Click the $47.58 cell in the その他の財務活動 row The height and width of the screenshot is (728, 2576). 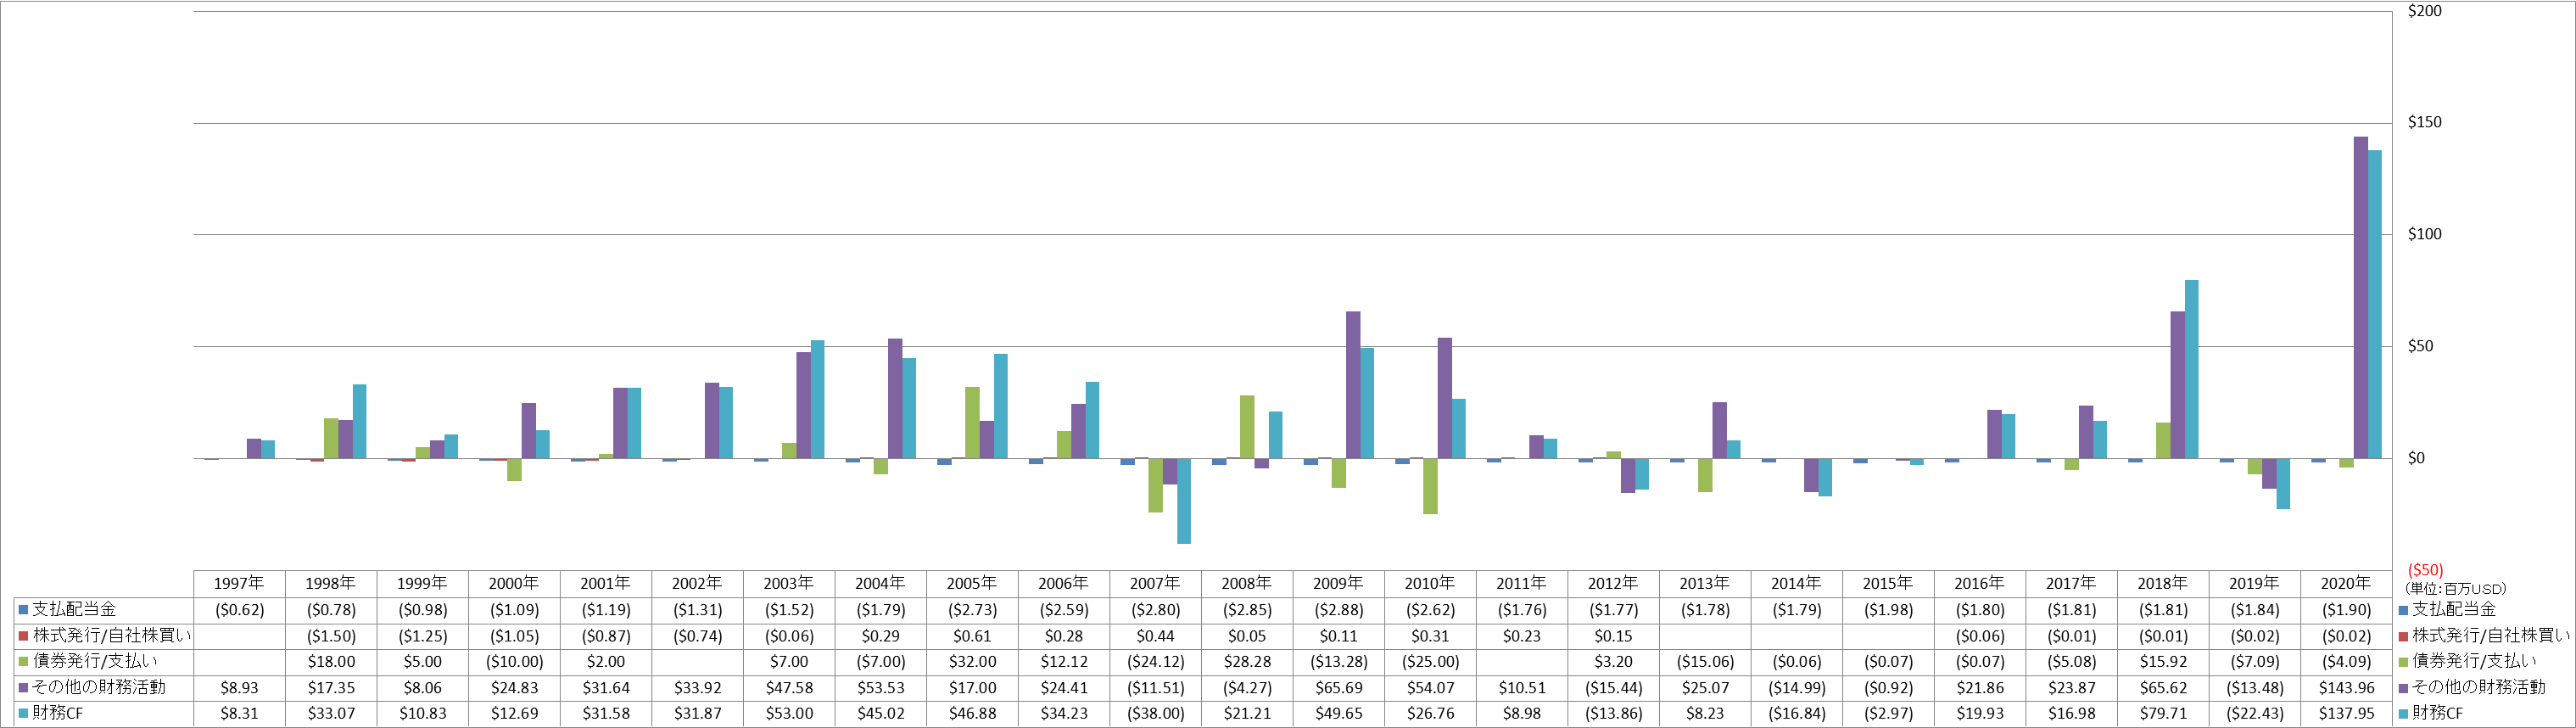tap(789, 688)
